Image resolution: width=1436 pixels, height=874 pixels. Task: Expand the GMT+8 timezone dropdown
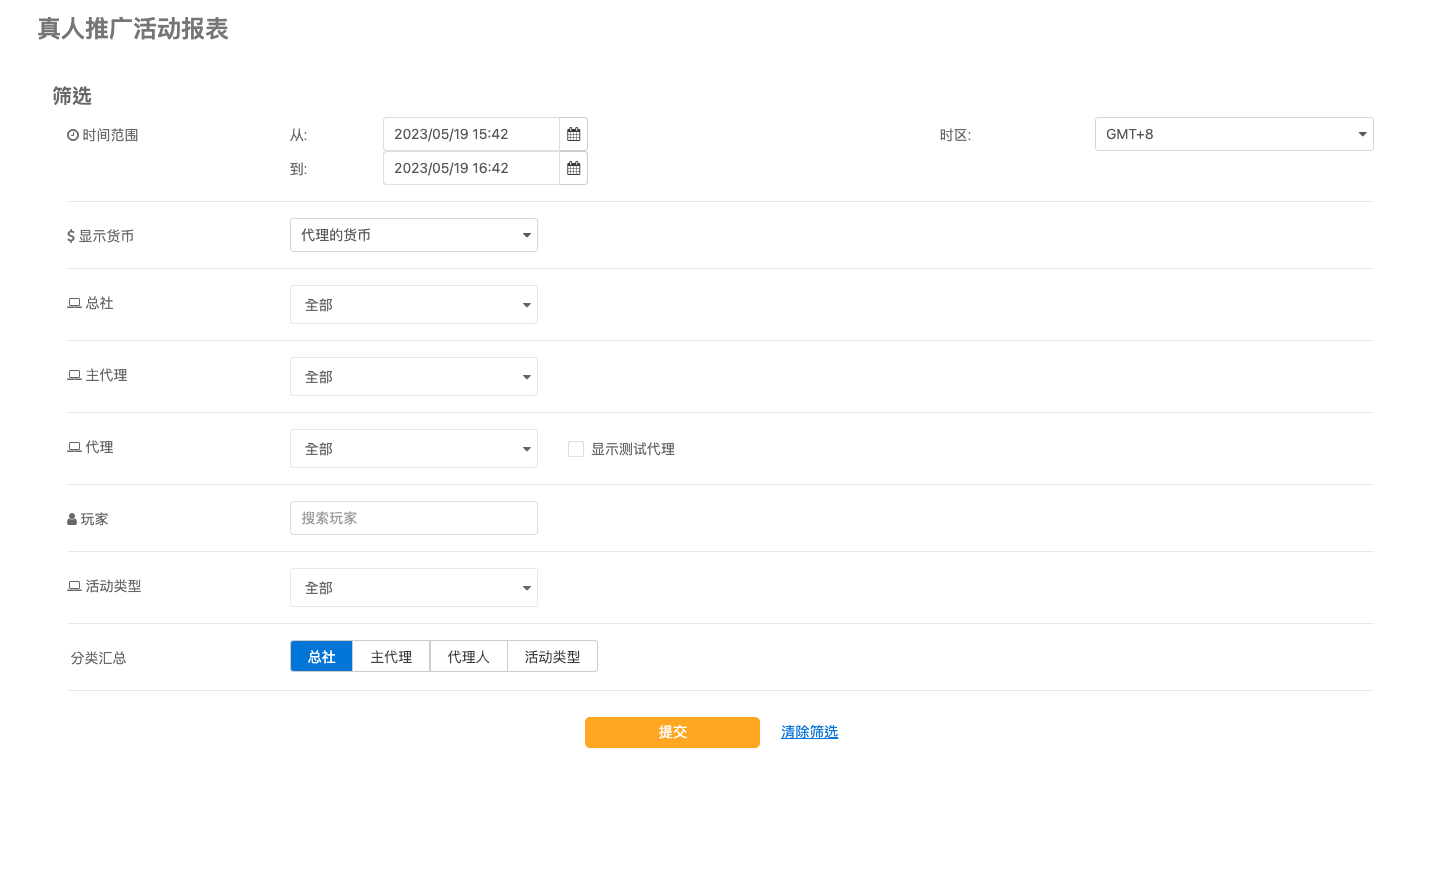tap(1233, 134)
